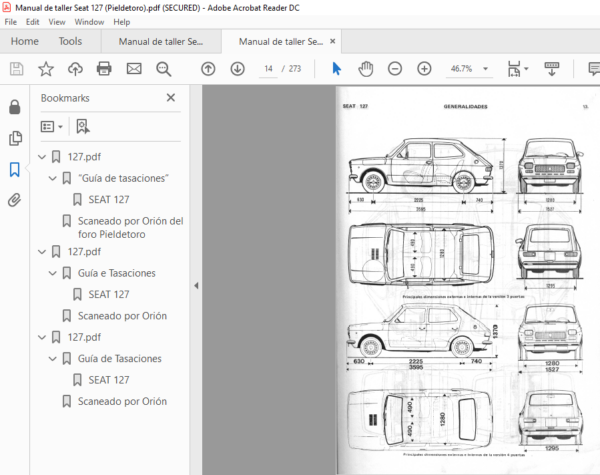This screenshot has height=475, width=600.
Task: Open the first 127.pdf bookmark
Action: pyautogui.click(x=84, y=157)
